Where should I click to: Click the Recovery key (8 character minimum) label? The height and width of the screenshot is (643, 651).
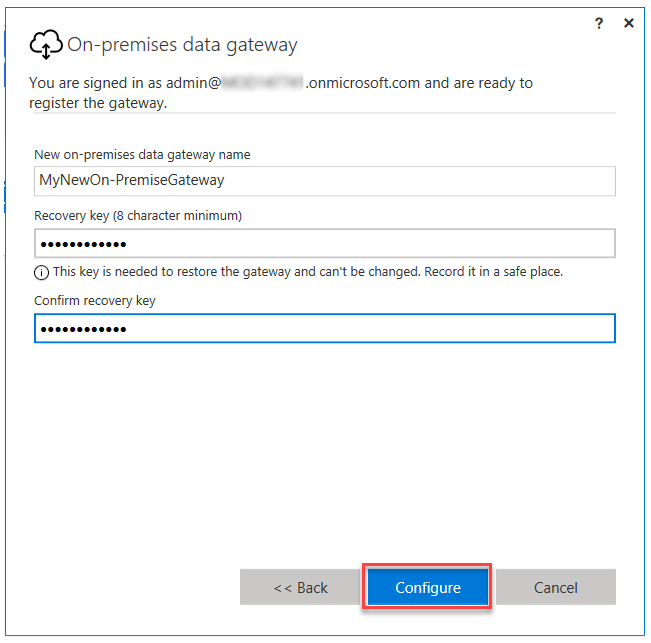138,216
